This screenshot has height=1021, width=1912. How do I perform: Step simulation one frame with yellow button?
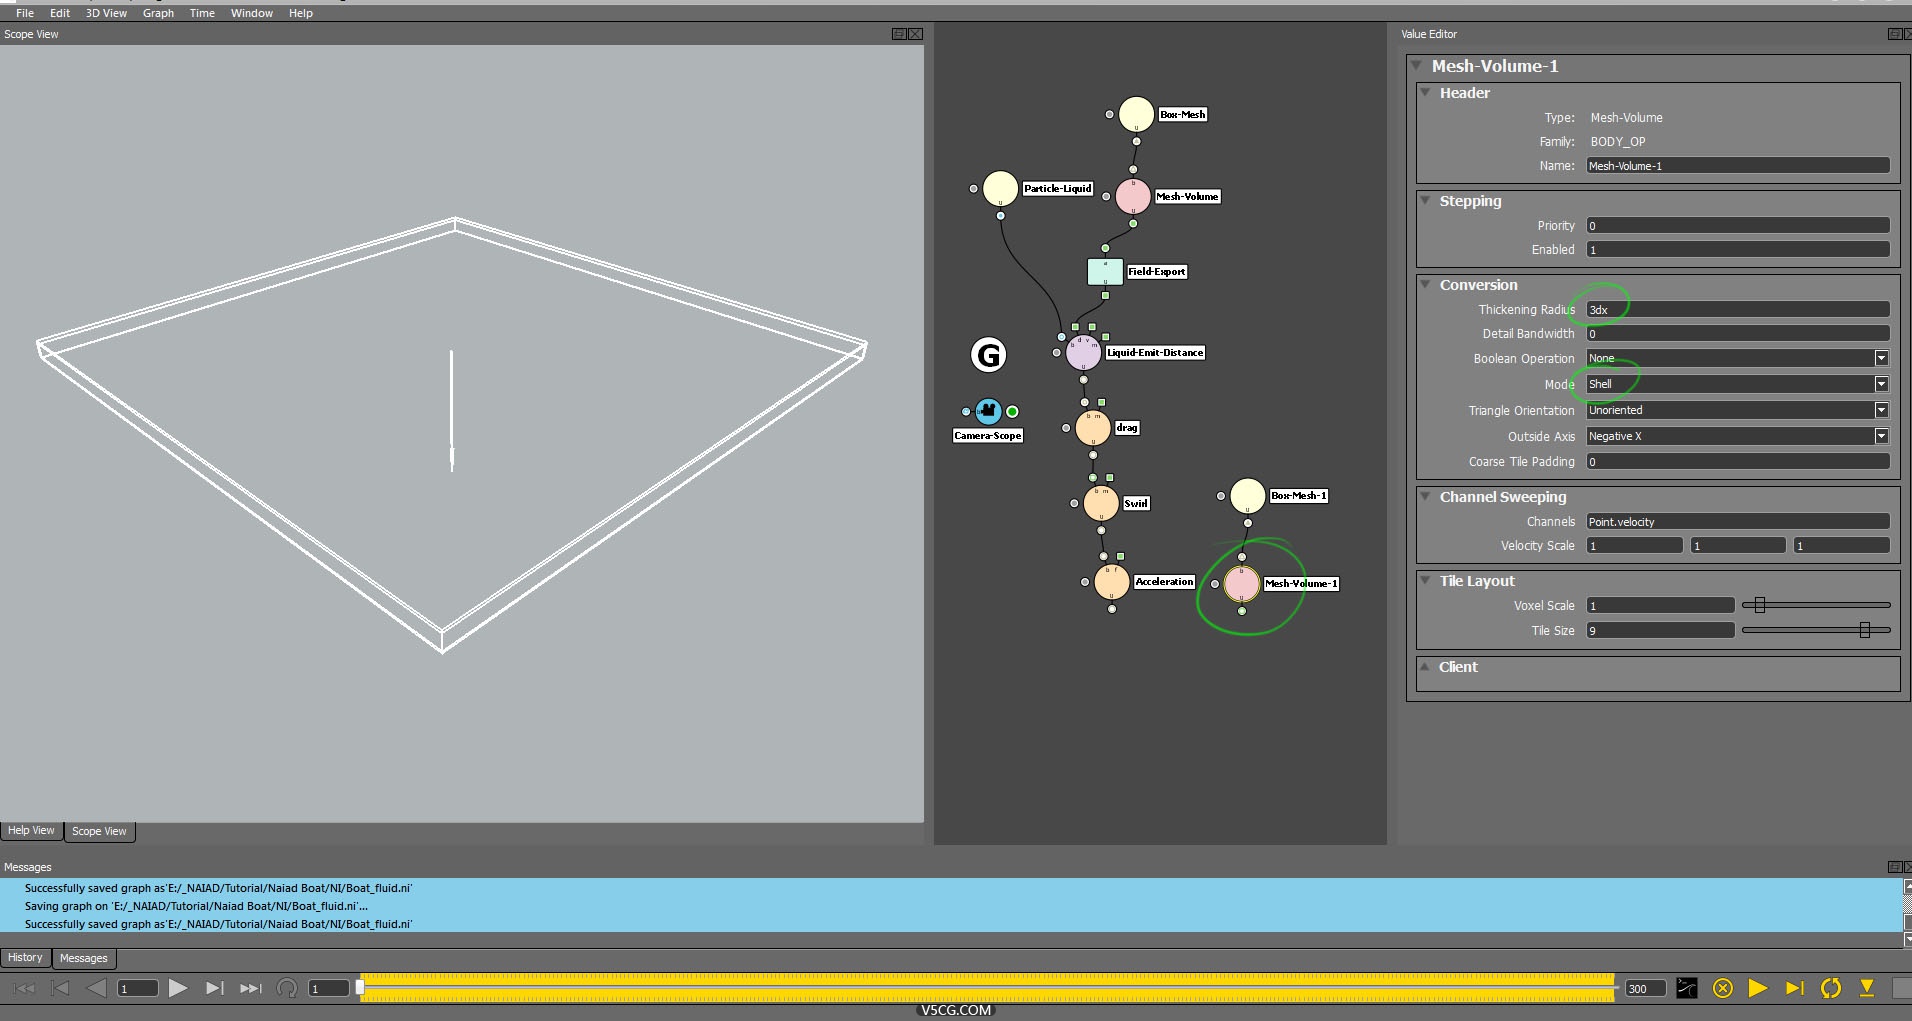click(1795, 988)
